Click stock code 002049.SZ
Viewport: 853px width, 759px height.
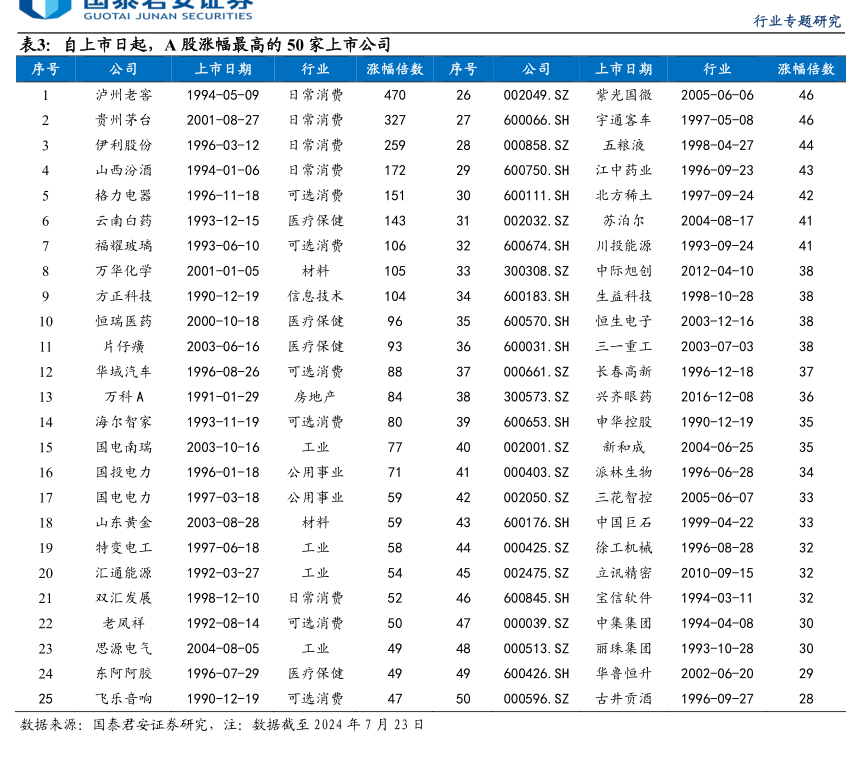[536, 95]
